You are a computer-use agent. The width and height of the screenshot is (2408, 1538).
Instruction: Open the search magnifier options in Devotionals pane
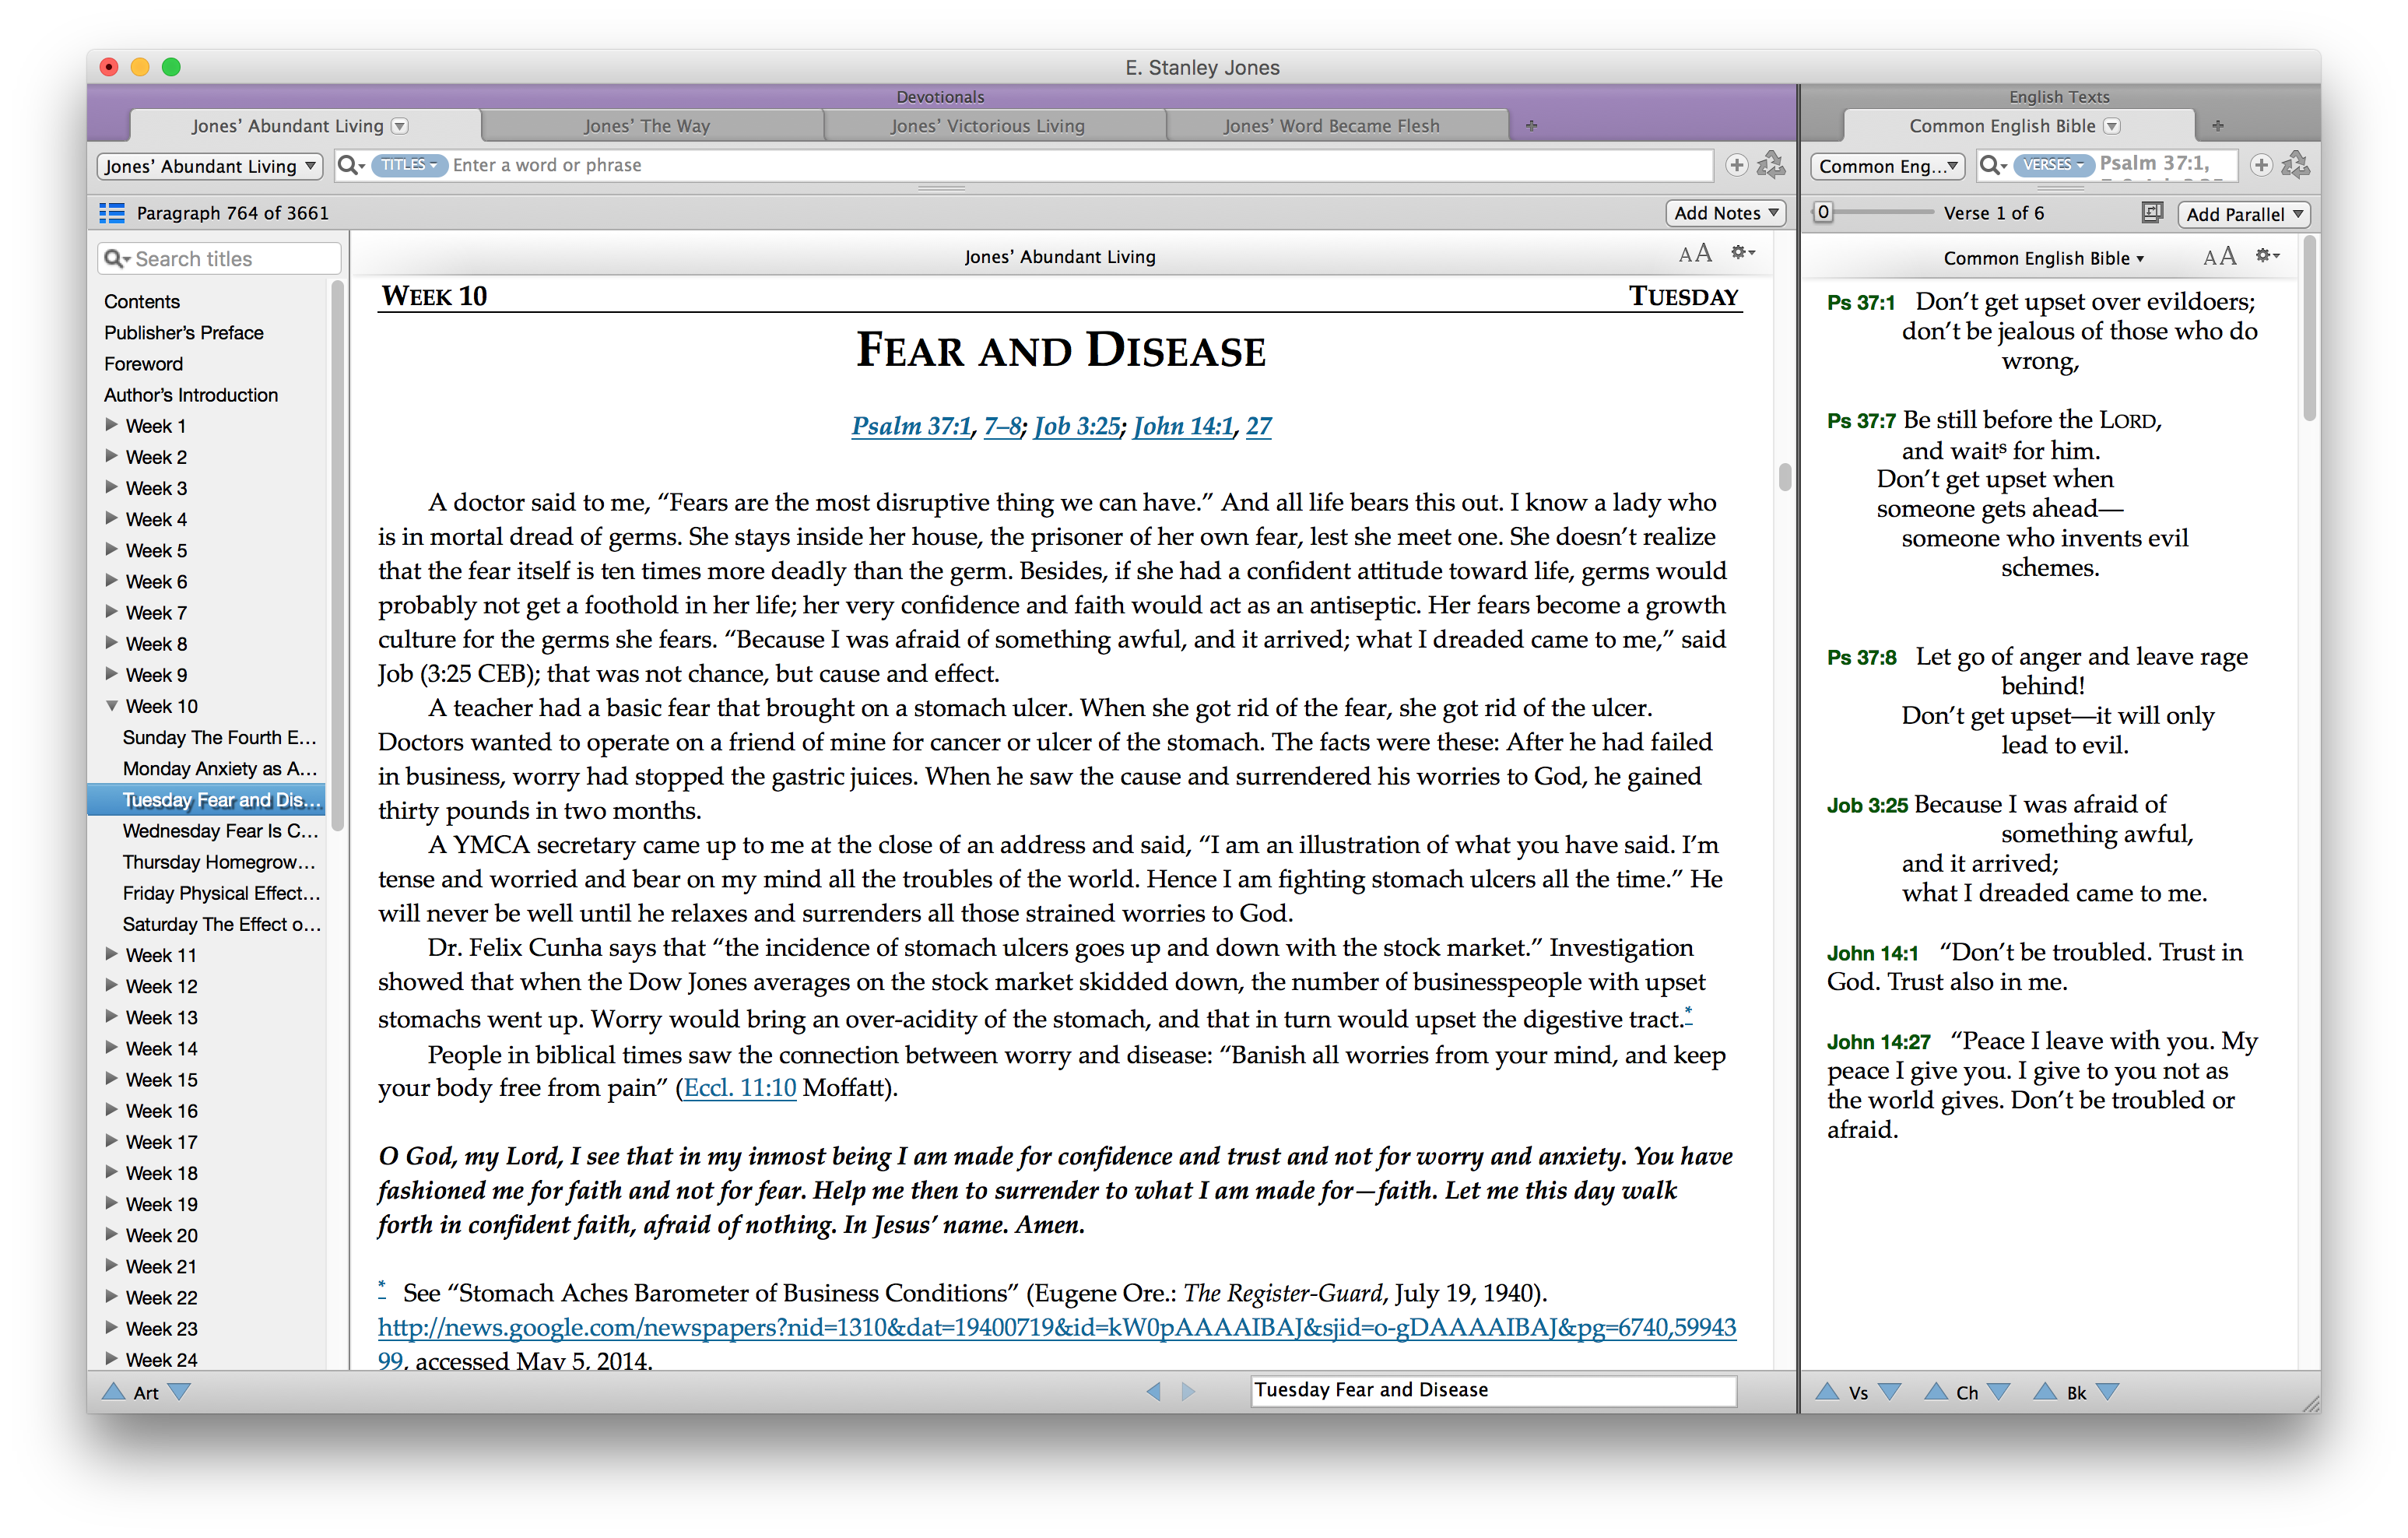[x=351, y=165]
